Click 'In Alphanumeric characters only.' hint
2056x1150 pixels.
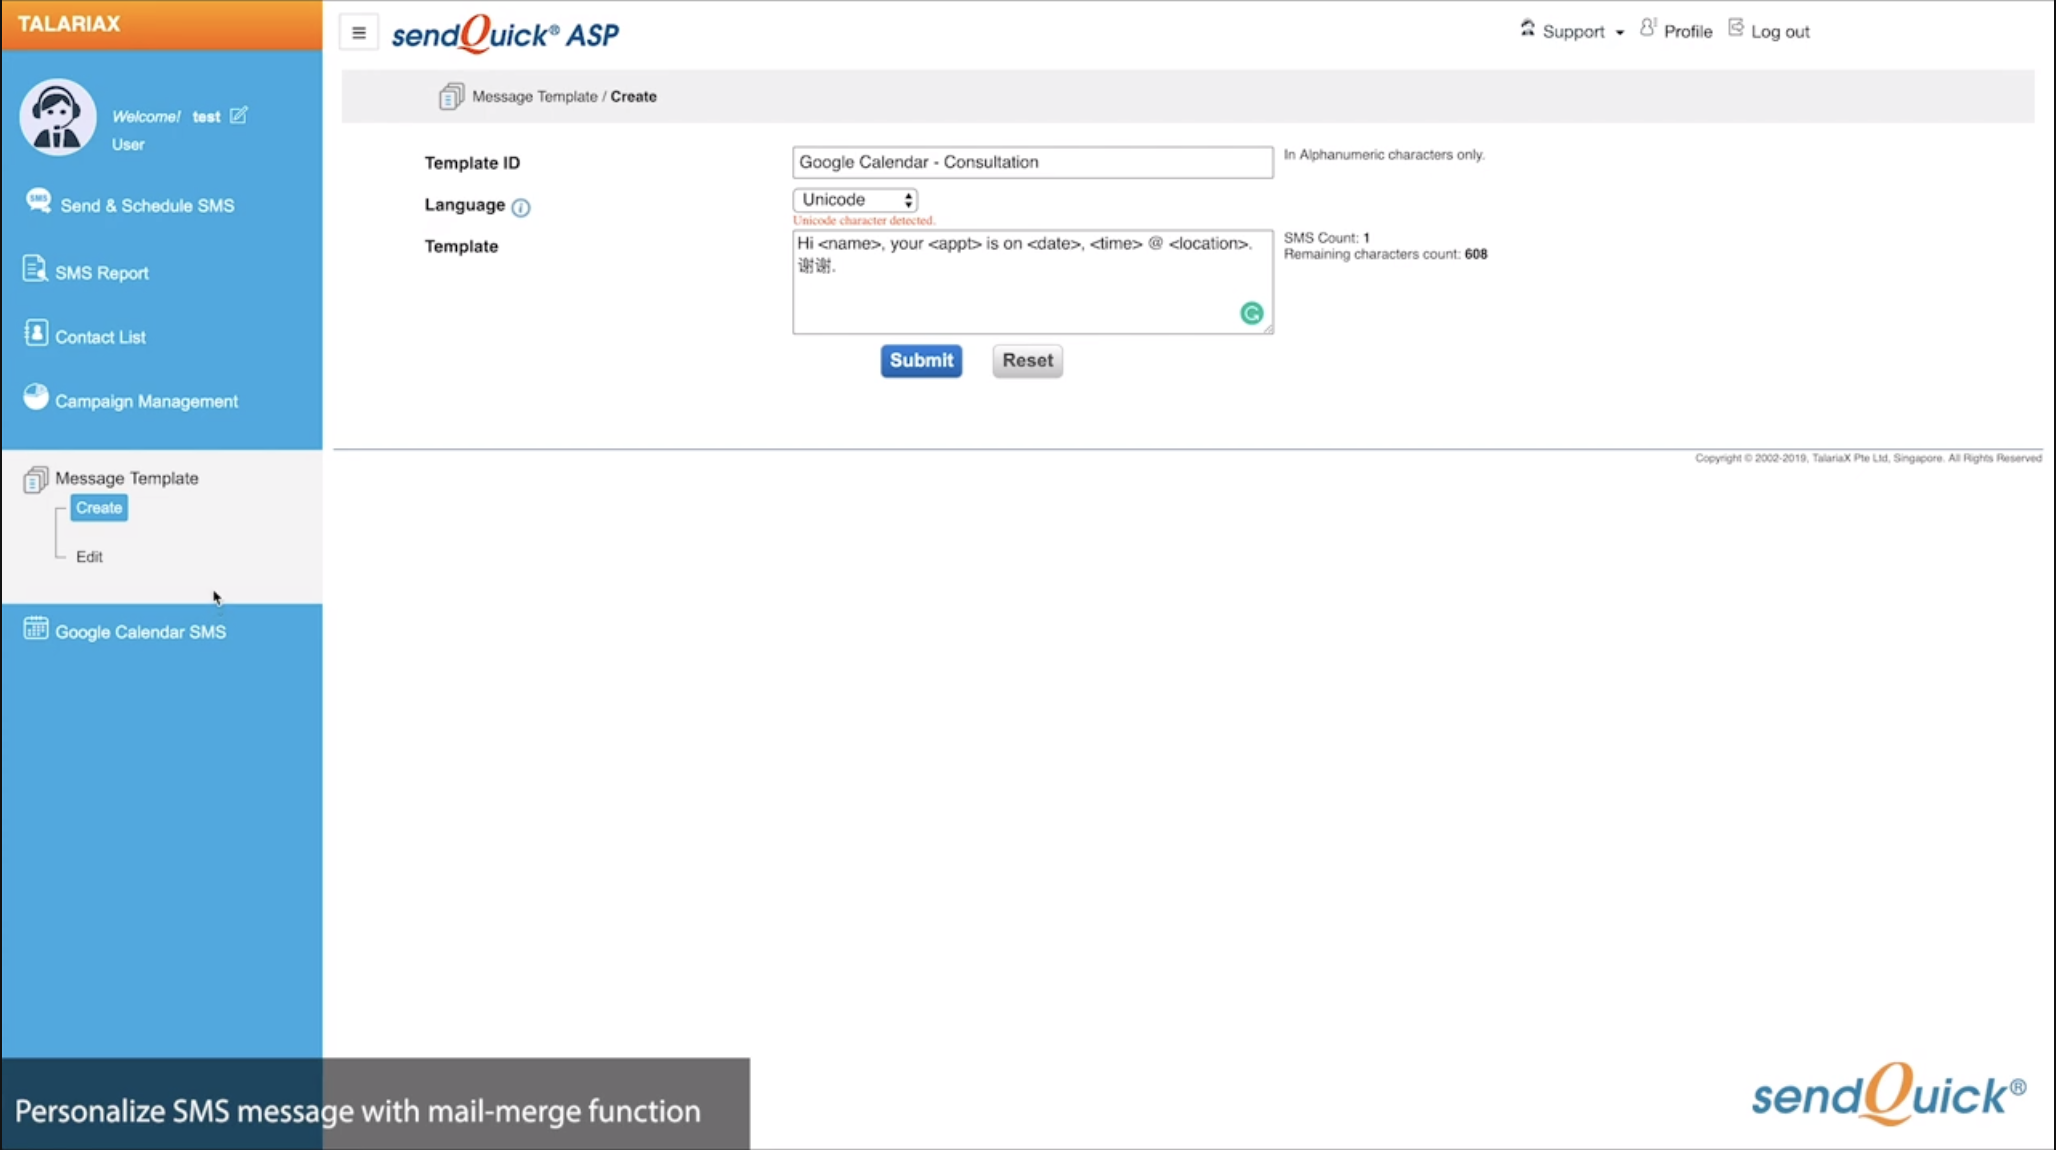[x=1384, y=155]
